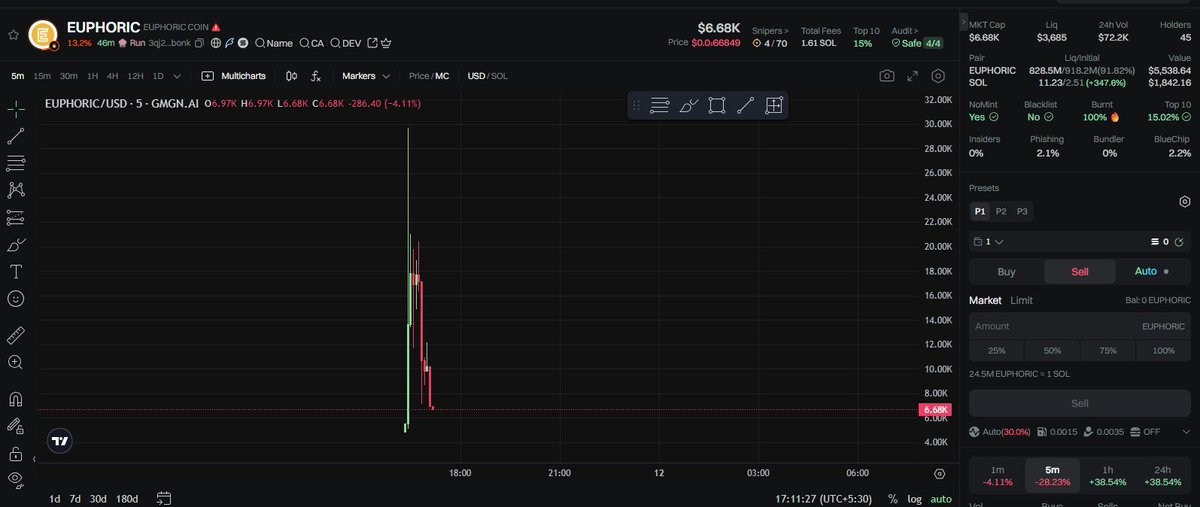The width and height of the screenshot is (1200, 507).
Task: Open the wallet selector dropdown
Action: pyautogui.click(x=989, y=241)
